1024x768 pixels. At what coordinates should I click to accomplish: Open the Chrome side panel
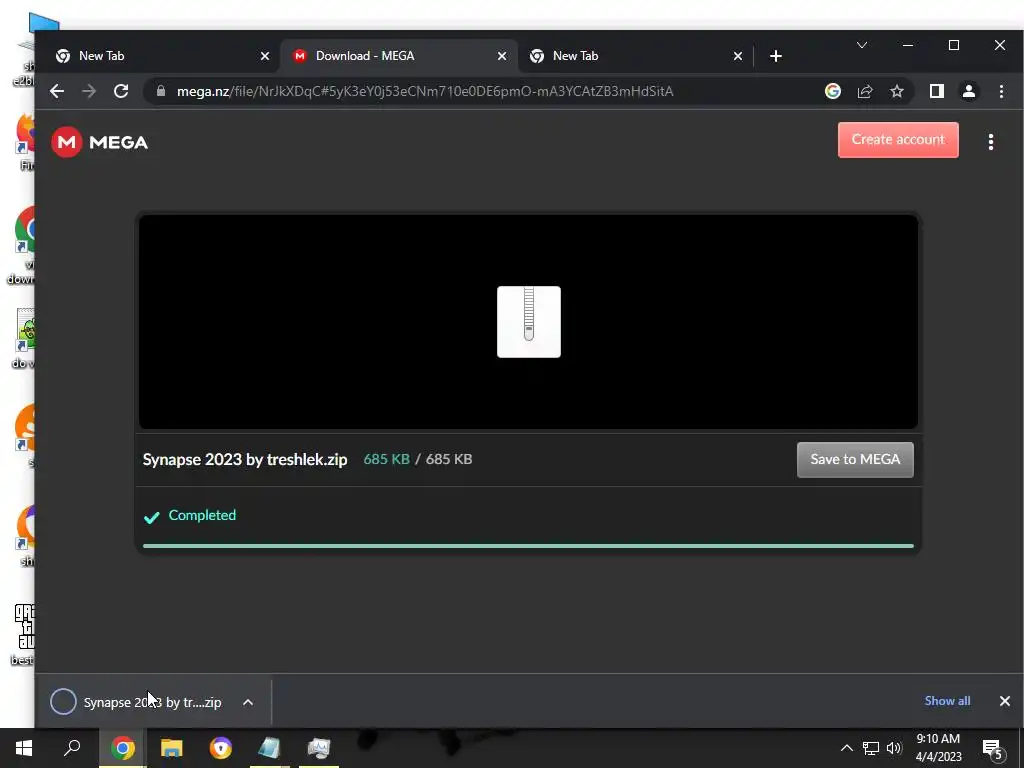pyautogui.click(x=936, y=91)
